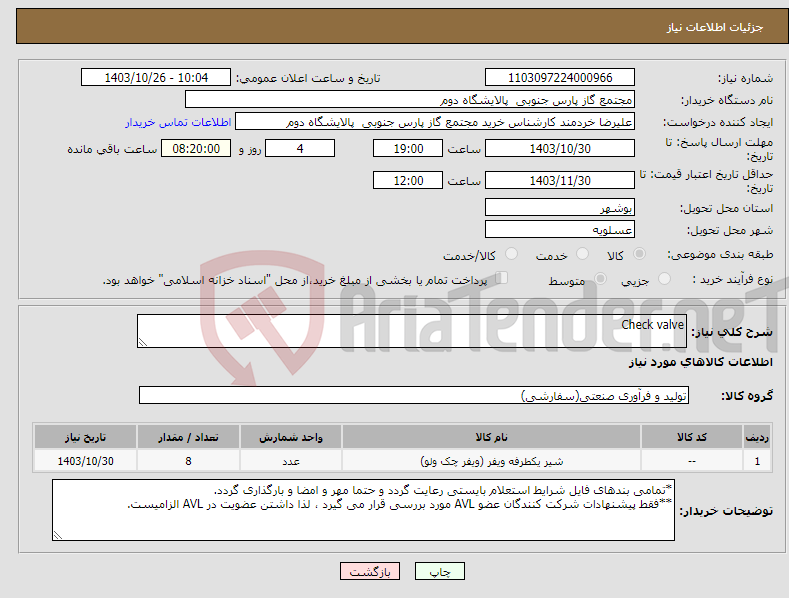Click the remaining days field showing 4

point(300,148)
